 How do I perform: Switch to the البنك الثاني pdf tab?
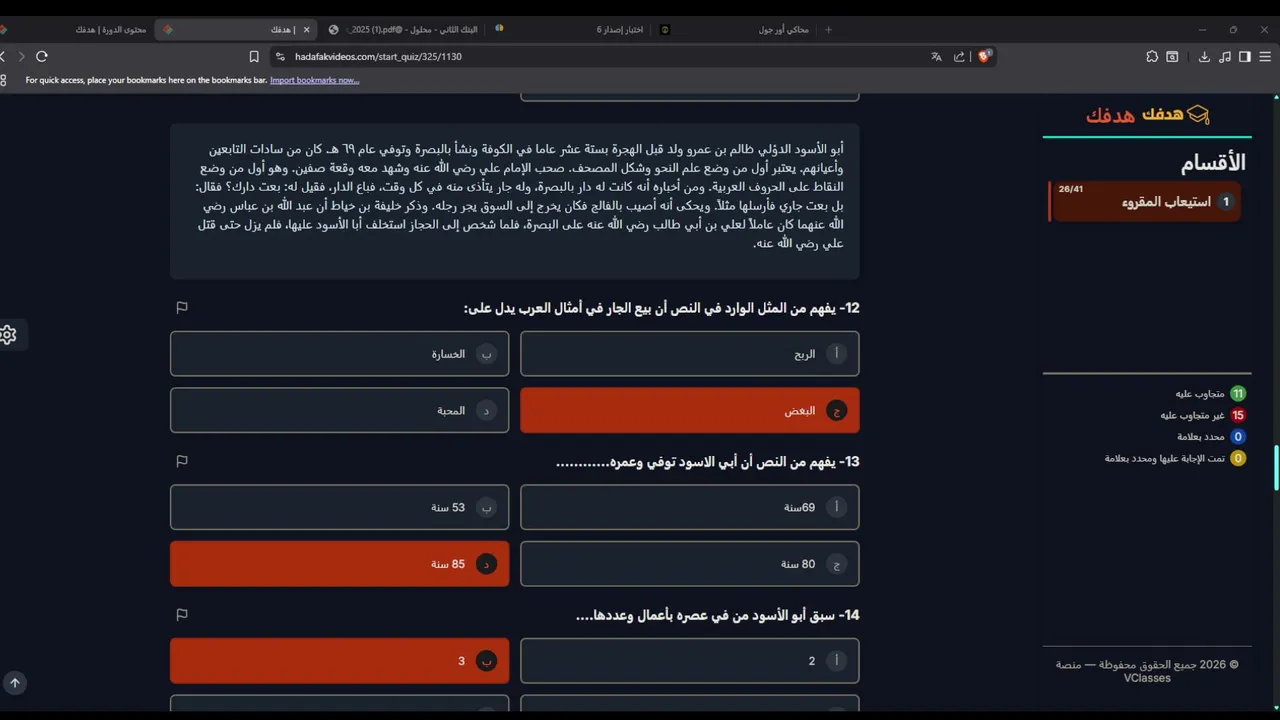(x=404, y=30)
